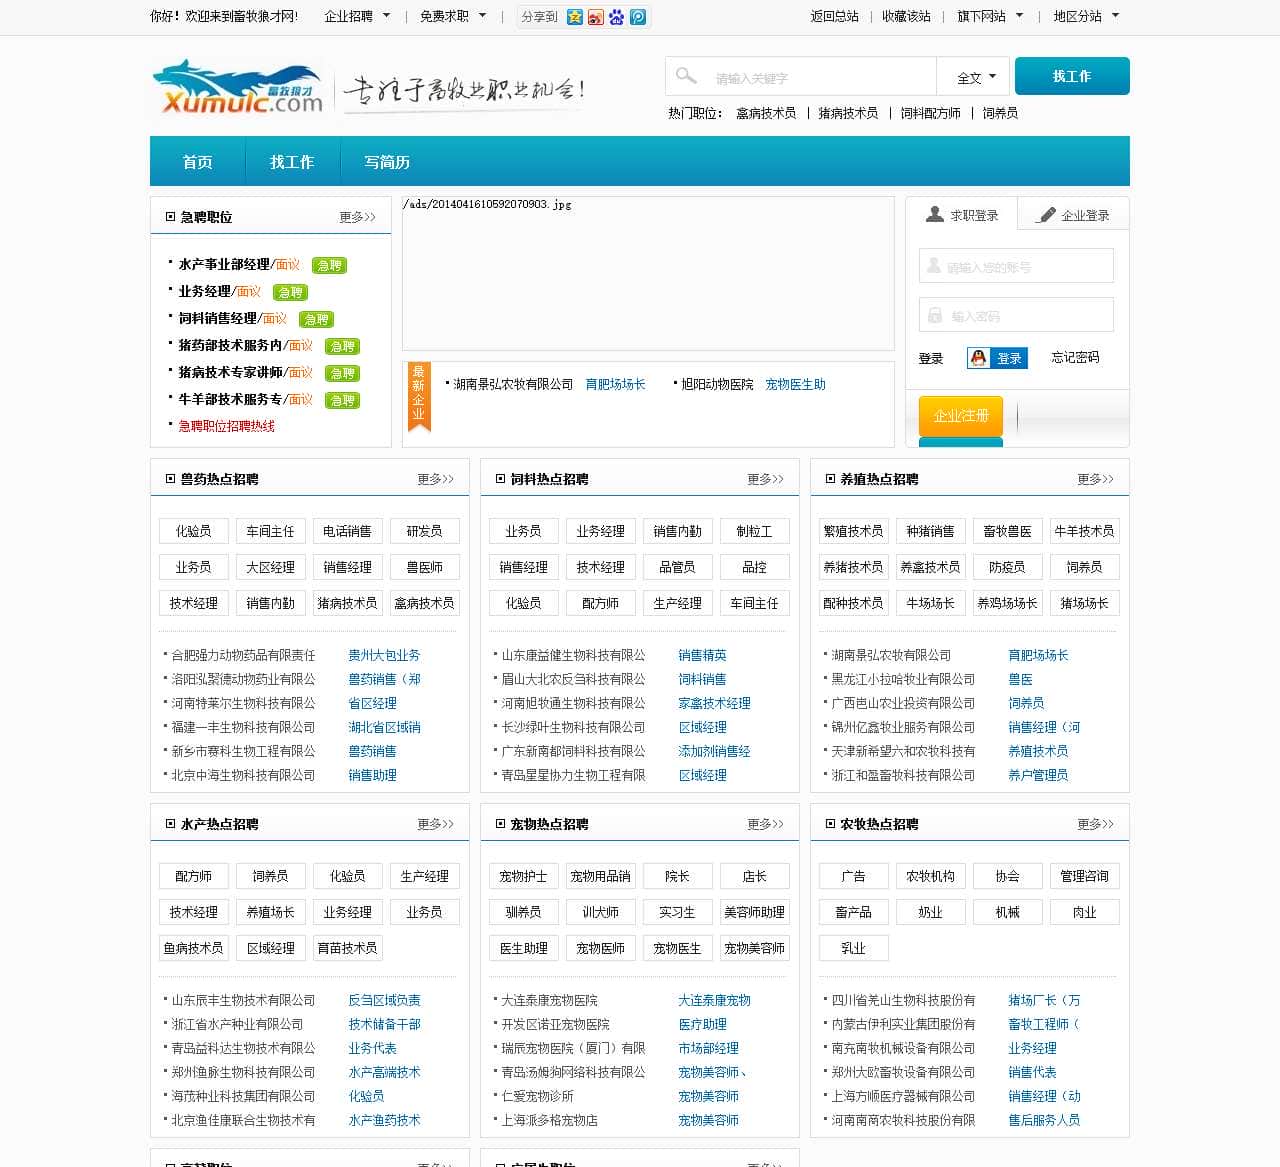Select 制粒工 tag in 饲料热点招聘
Viewport: 1280px width, 1167px height.
(x=755, y=531)
